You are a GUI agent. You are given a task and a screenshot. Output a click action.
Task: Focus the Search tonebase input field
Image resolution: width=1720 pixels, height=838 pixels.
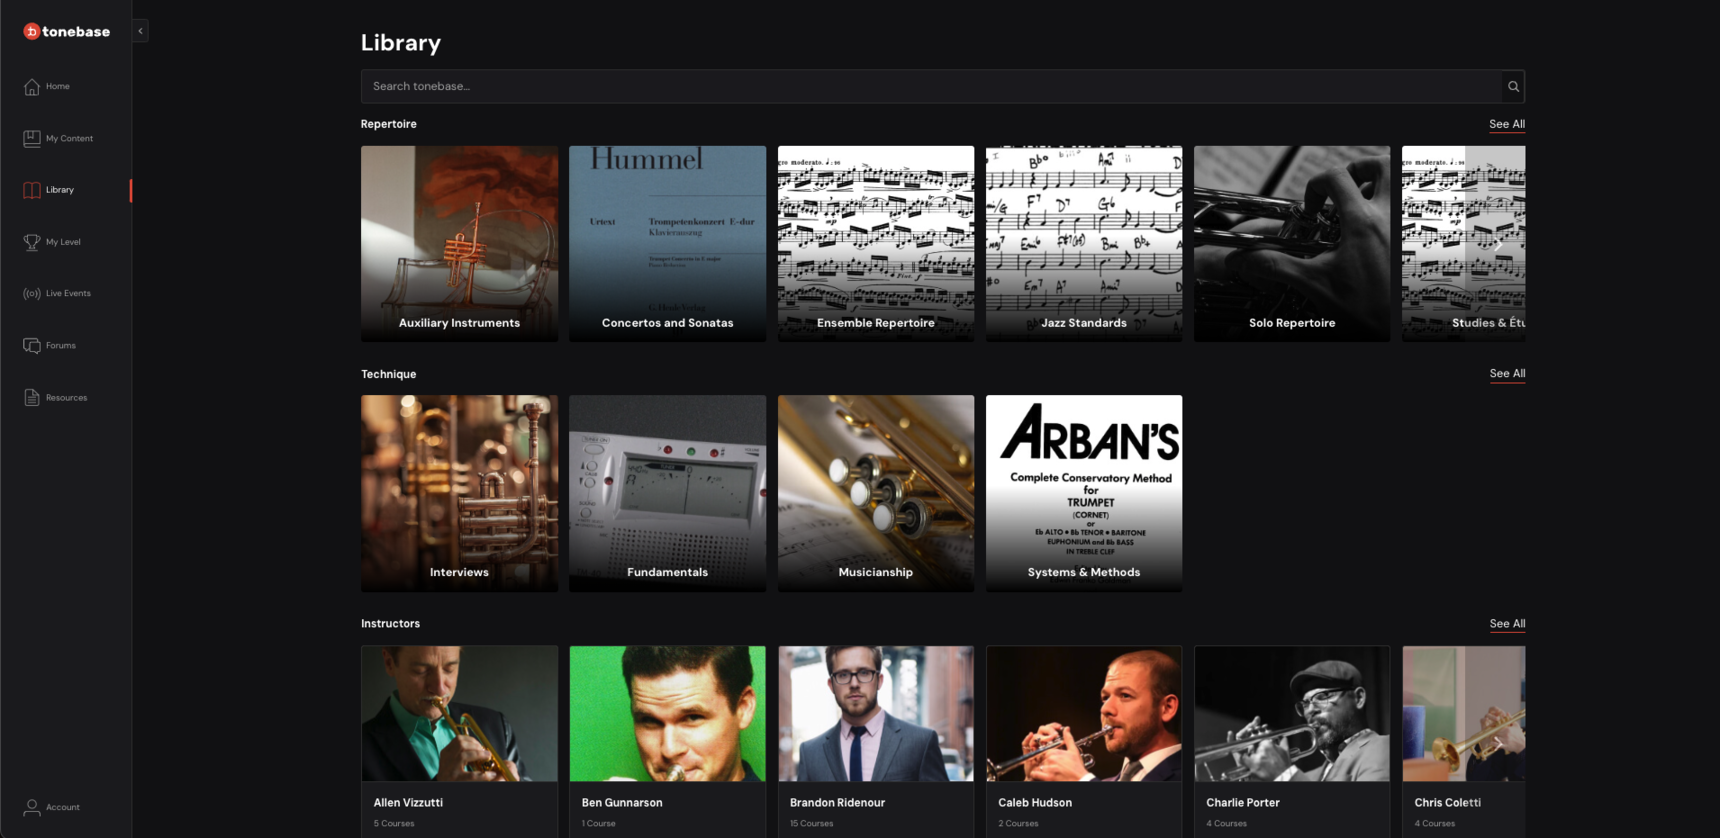pyautogui.click(x=931, y=87)
